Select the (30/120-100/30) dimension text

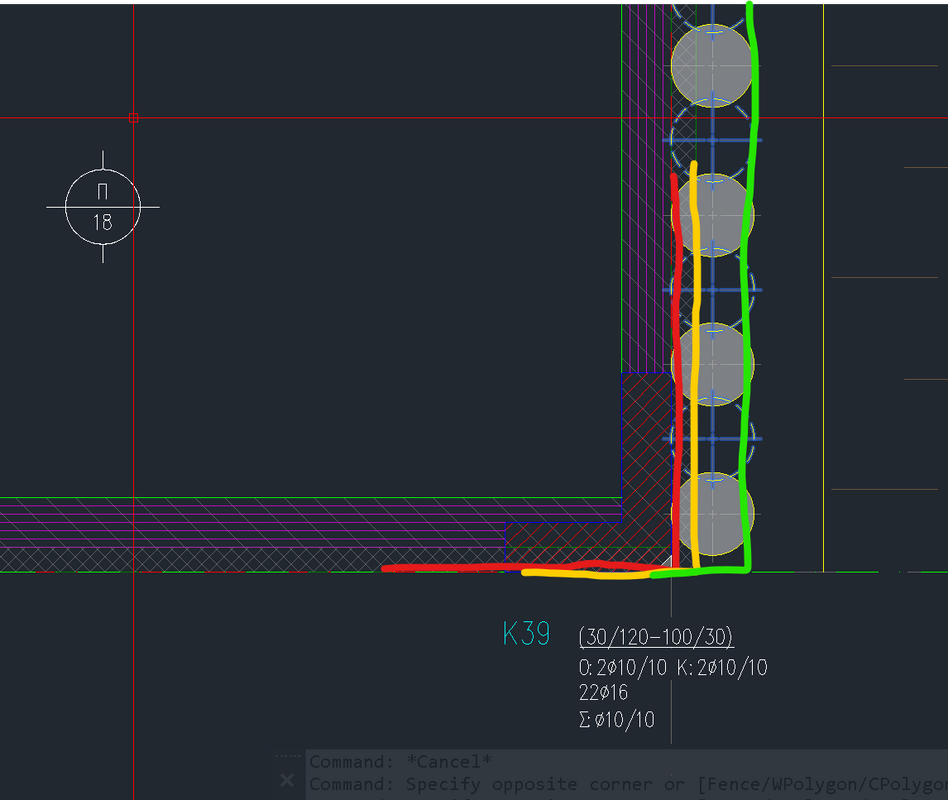(656, 637)
